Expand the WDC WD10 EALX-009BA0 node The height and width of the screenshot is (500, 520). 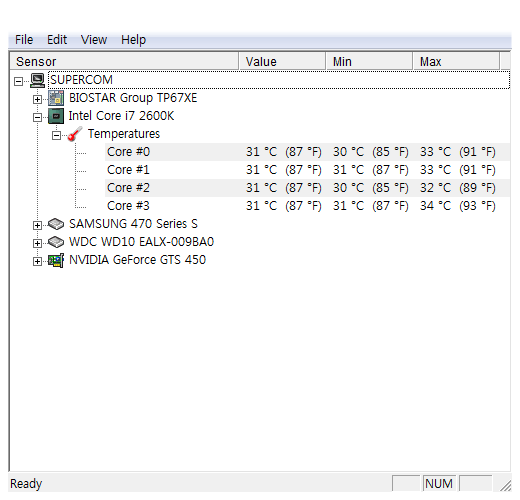tap(37, 243)
